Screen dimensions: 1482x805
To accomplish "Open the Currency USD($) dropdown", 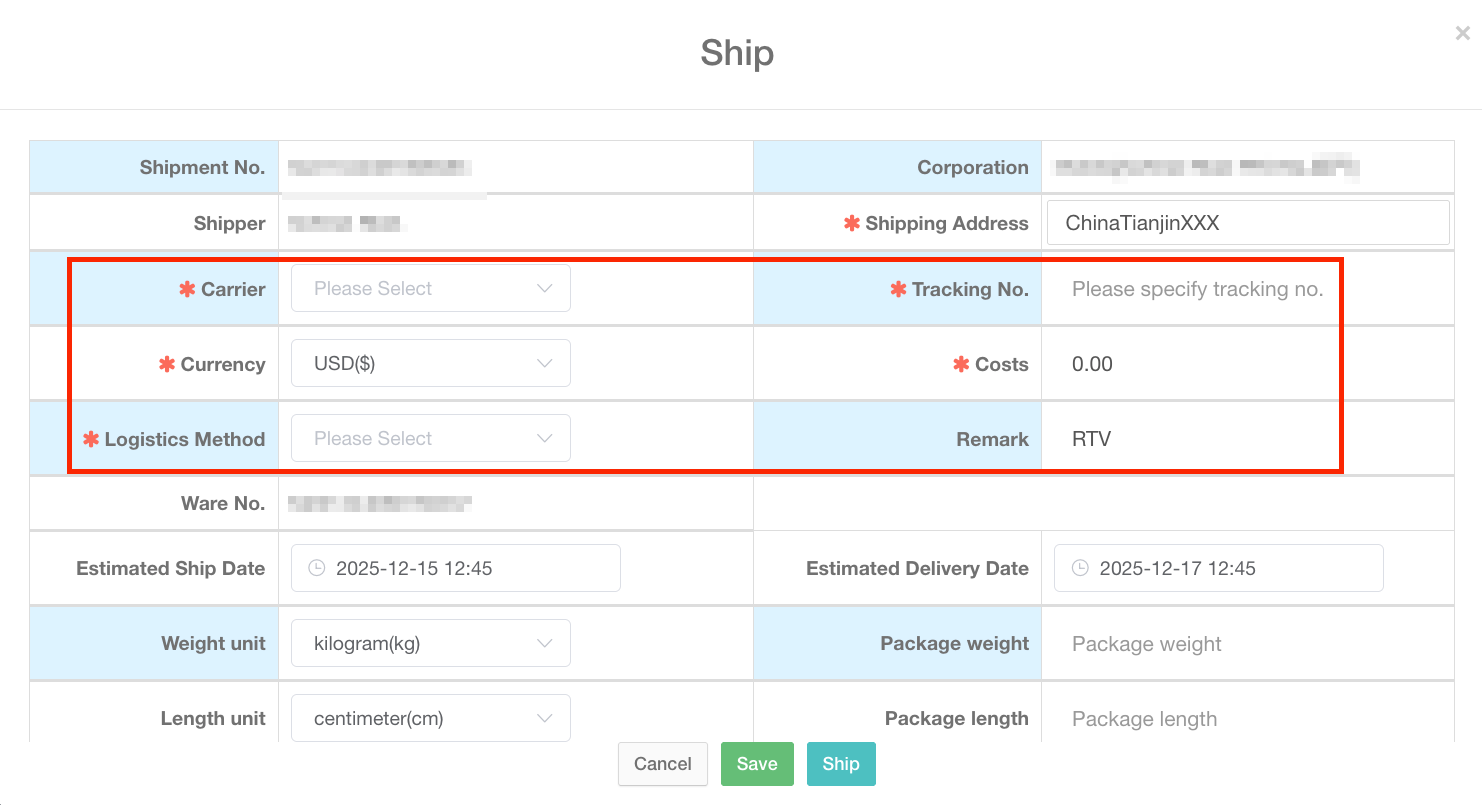I will pos(430,364).
